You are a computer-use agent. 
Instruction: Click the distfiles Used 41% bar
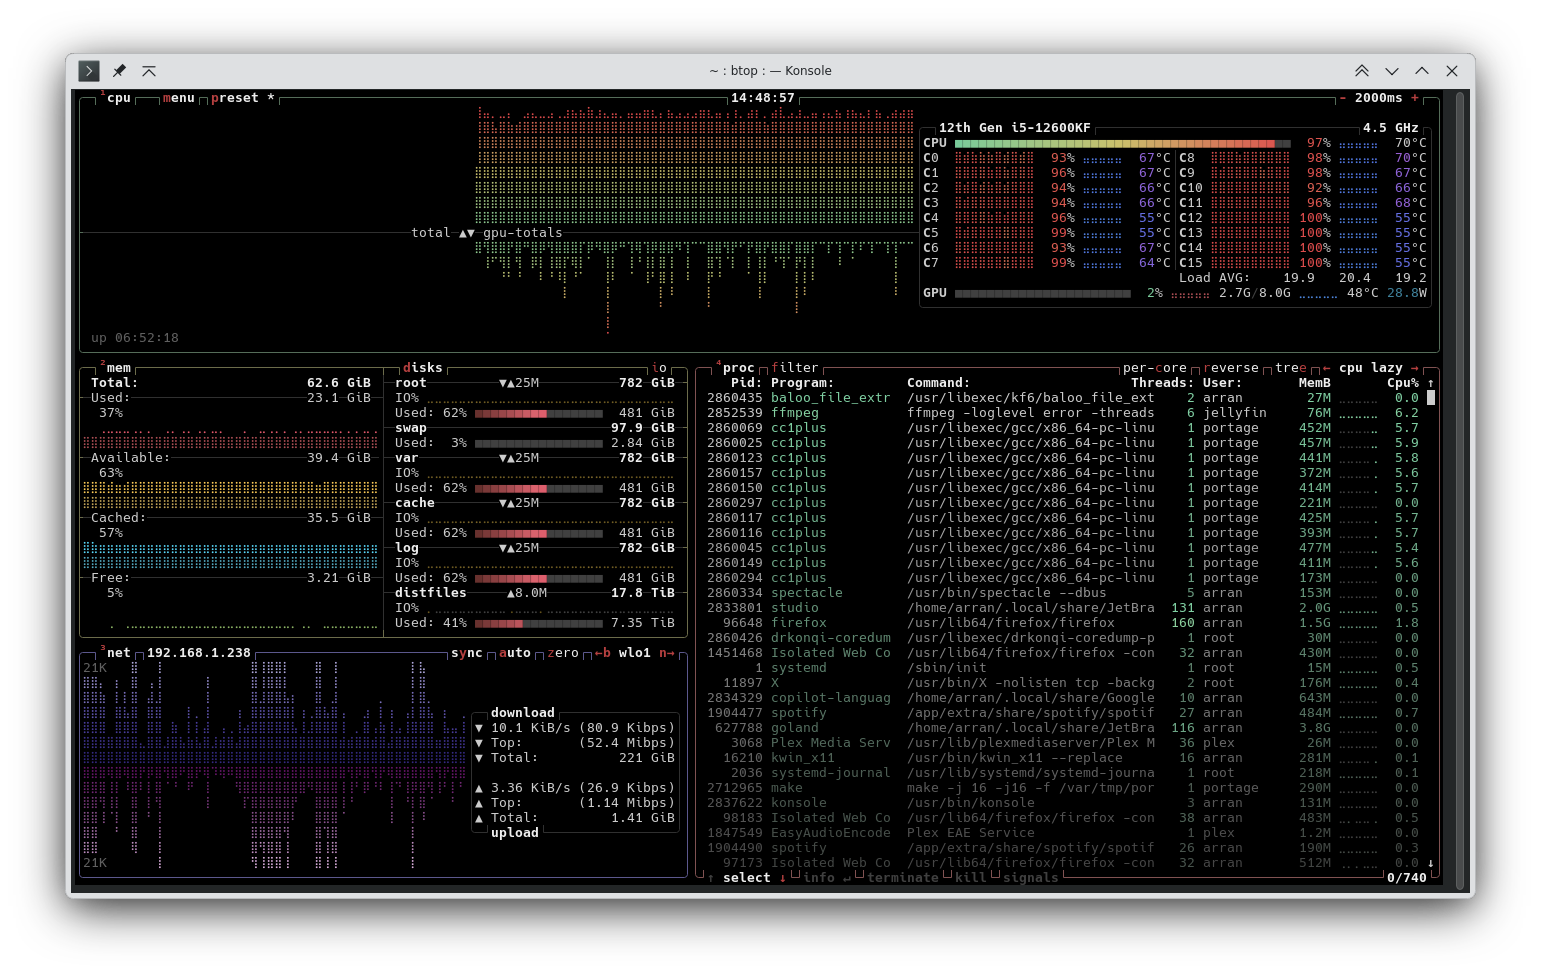(539, 623)
